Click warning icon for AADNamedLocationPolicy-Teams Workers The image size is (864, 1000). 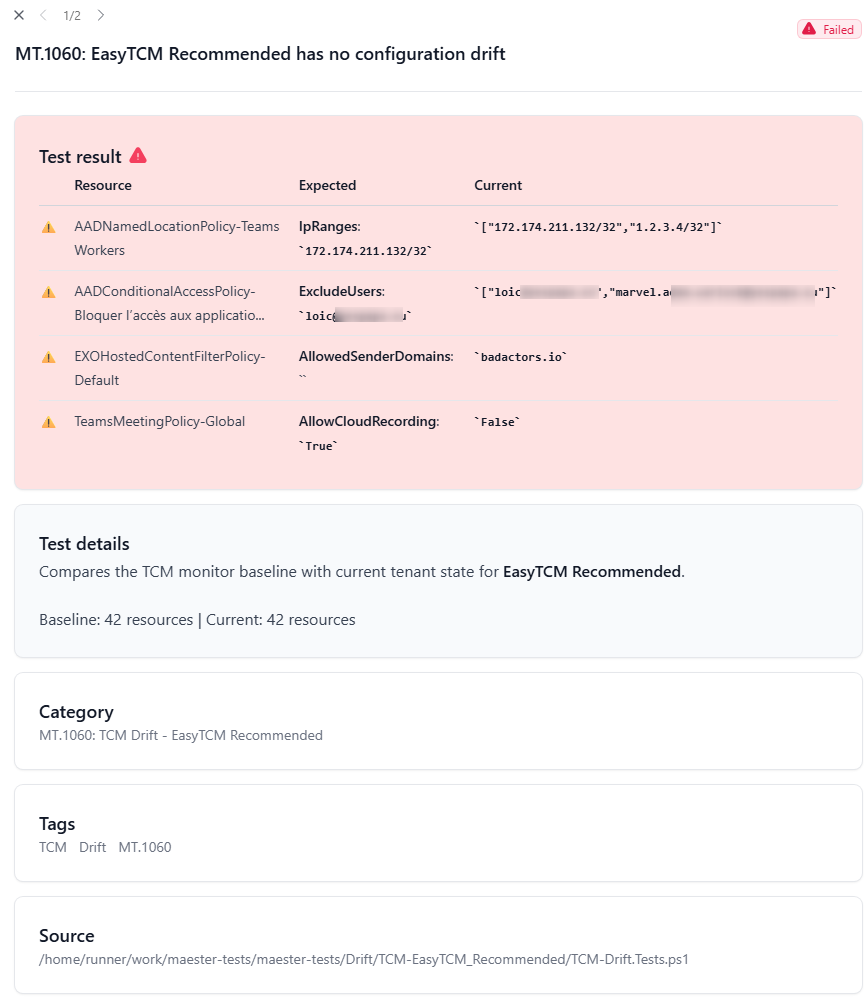click(x=47, y=227)
